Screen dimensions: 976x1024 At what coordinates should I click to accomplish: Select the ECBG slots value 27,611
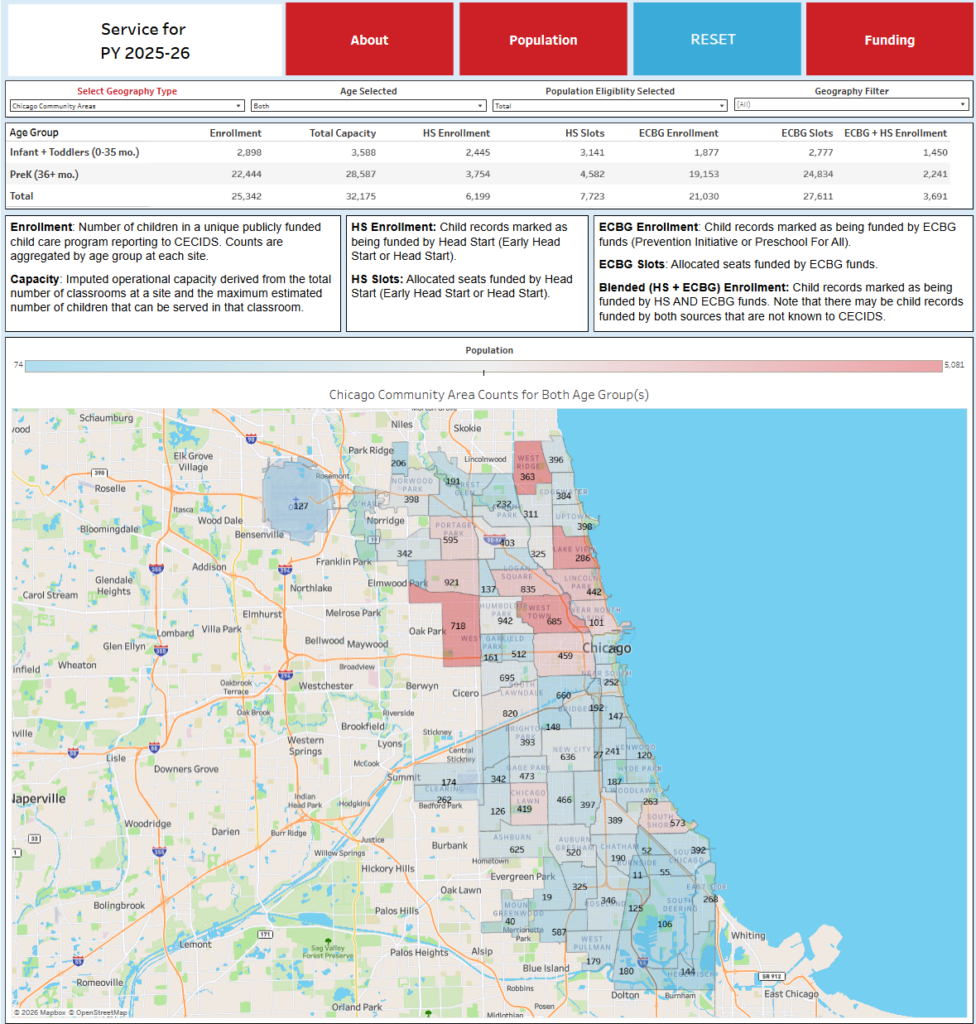click(817, 196)
